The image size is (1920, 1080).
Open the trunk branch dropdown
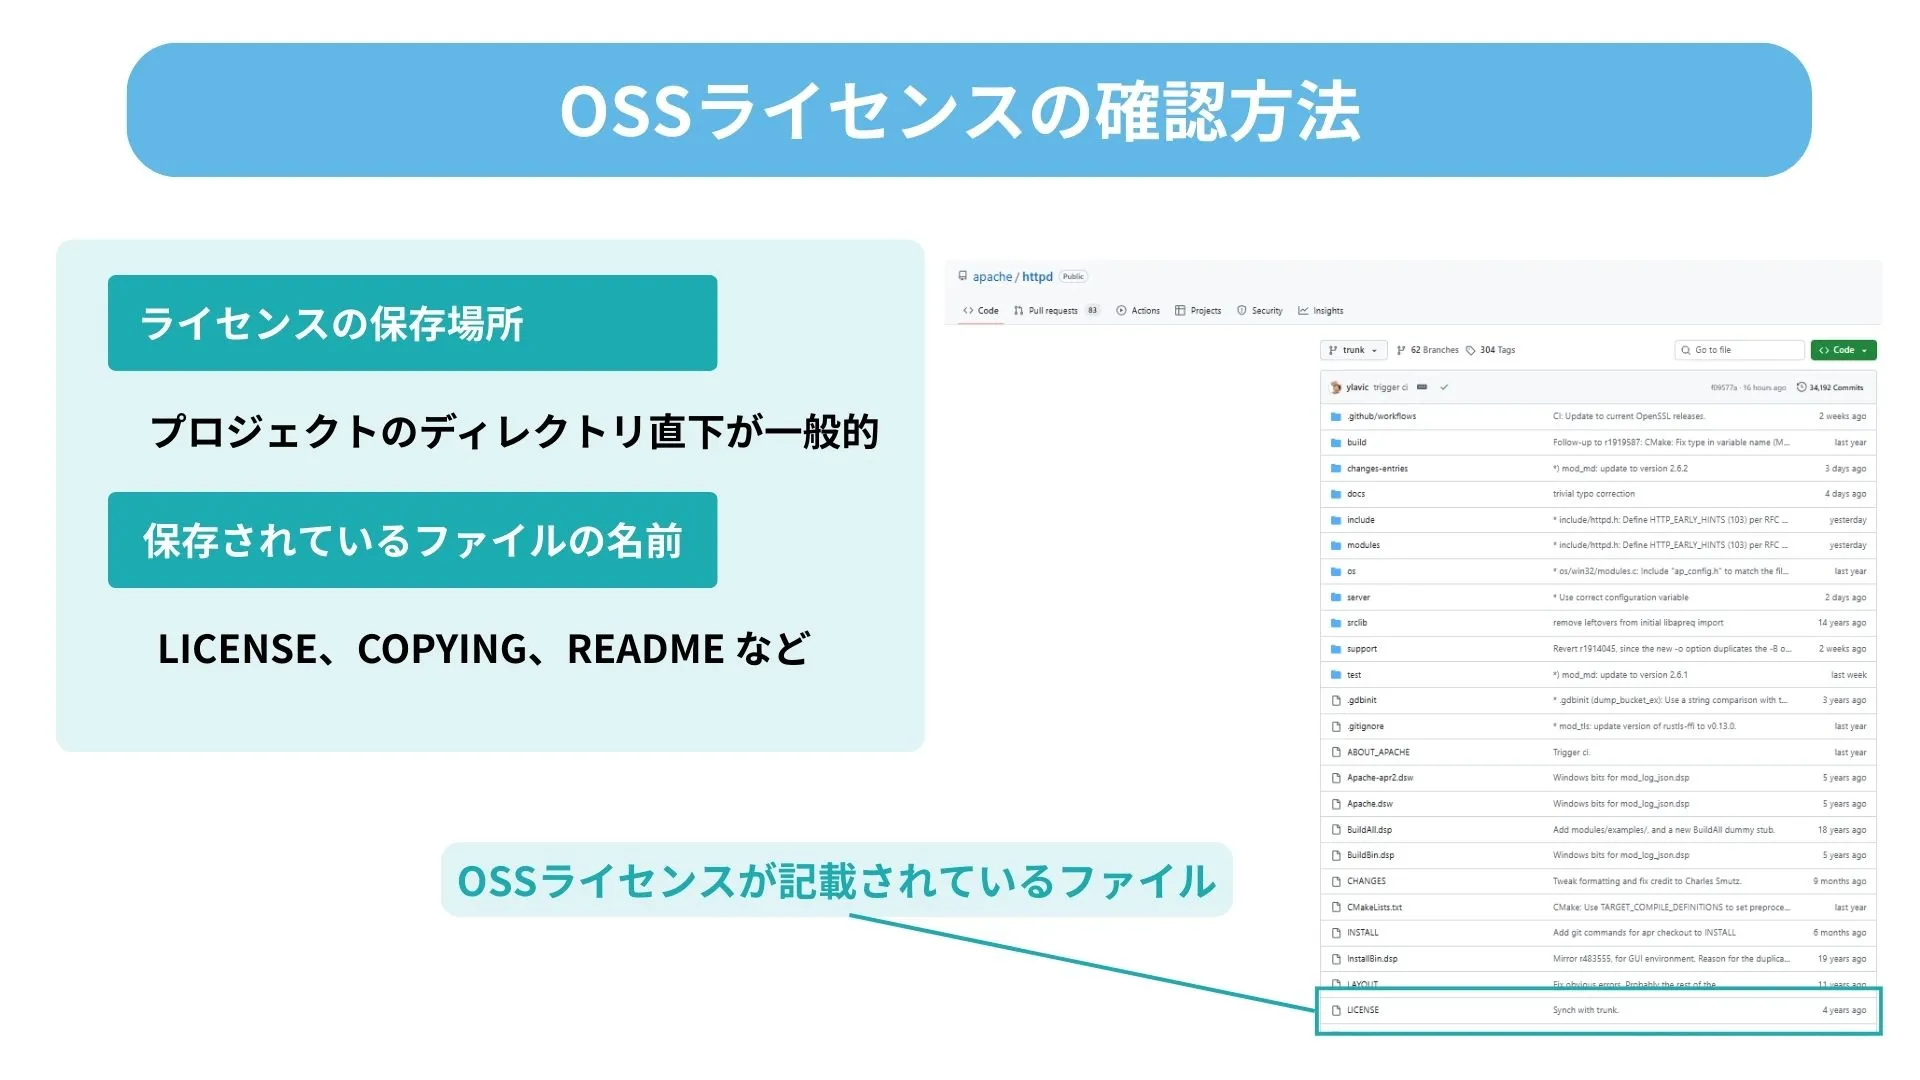click(1353, 350)
